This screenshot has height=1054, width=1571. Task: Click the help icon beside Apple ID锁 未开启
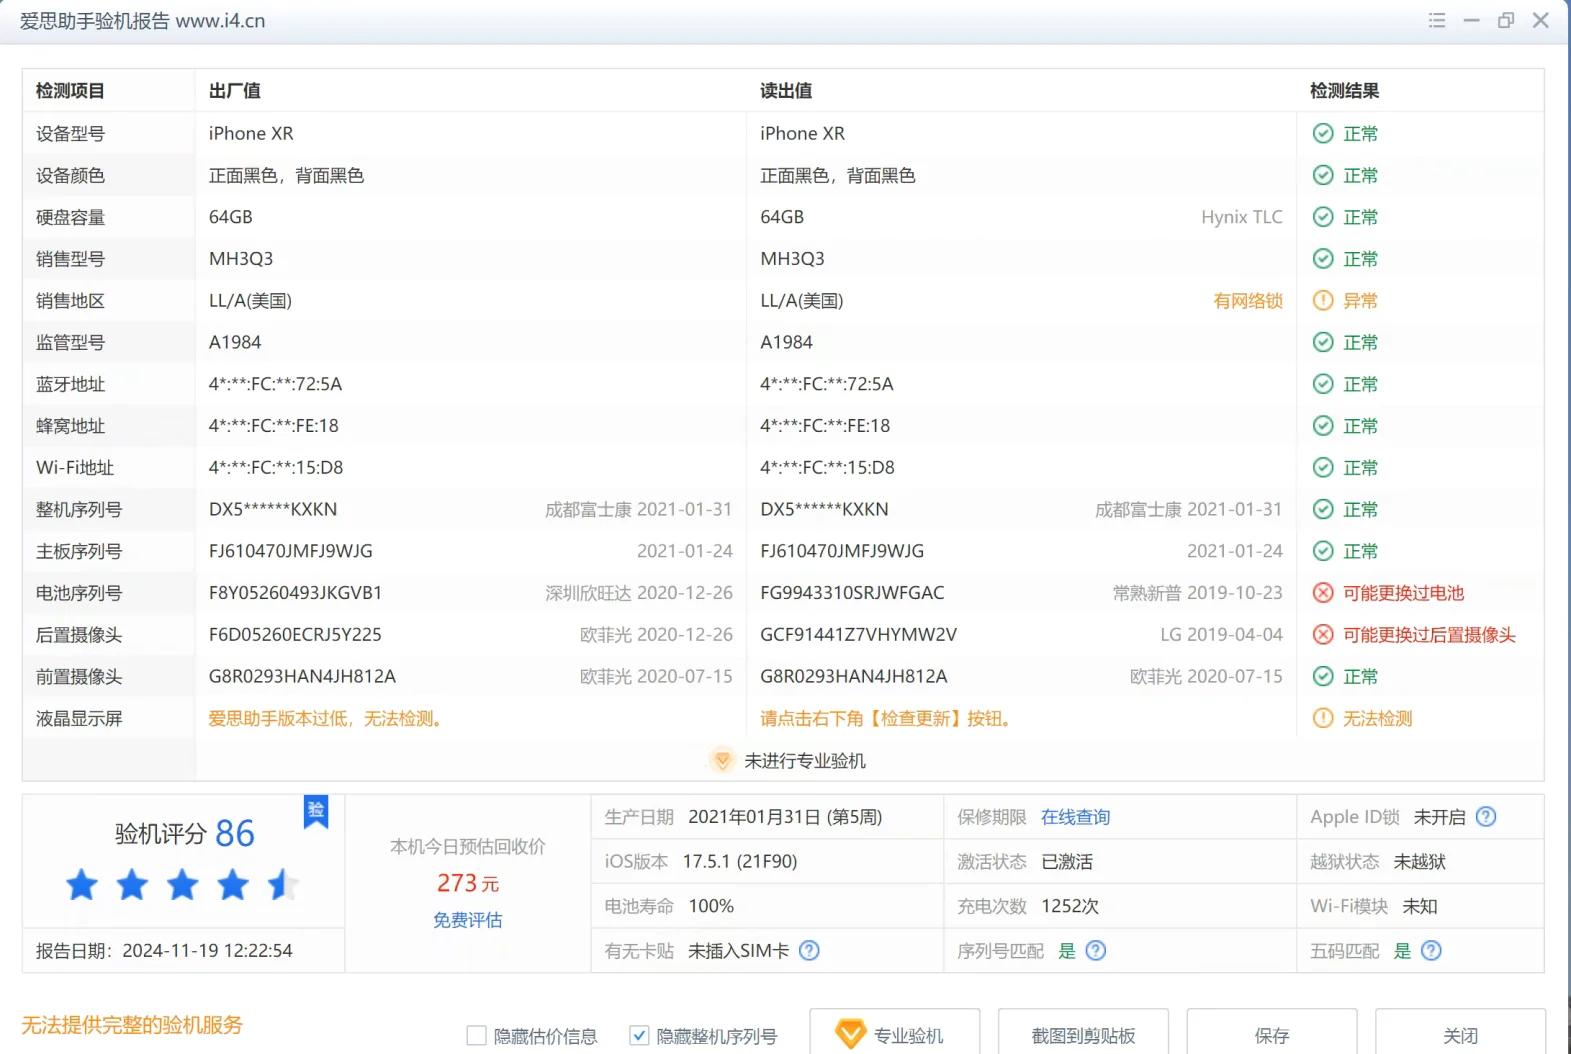(x=1486, y=817)
